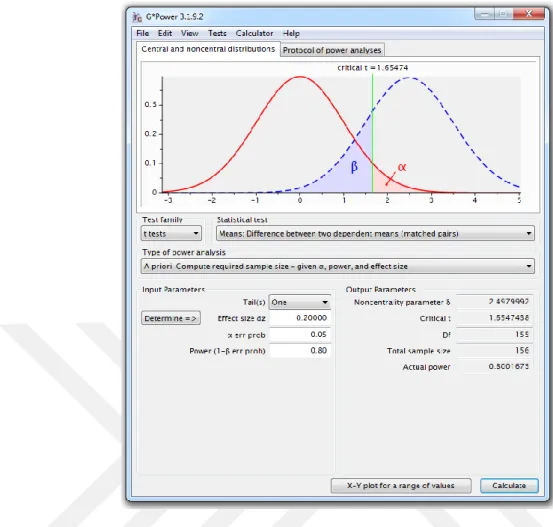Click the Noncentrality parameter δ output value
The height and width of the screenshot is (527, 553).
pyautogui.click(x=494, y=302)
